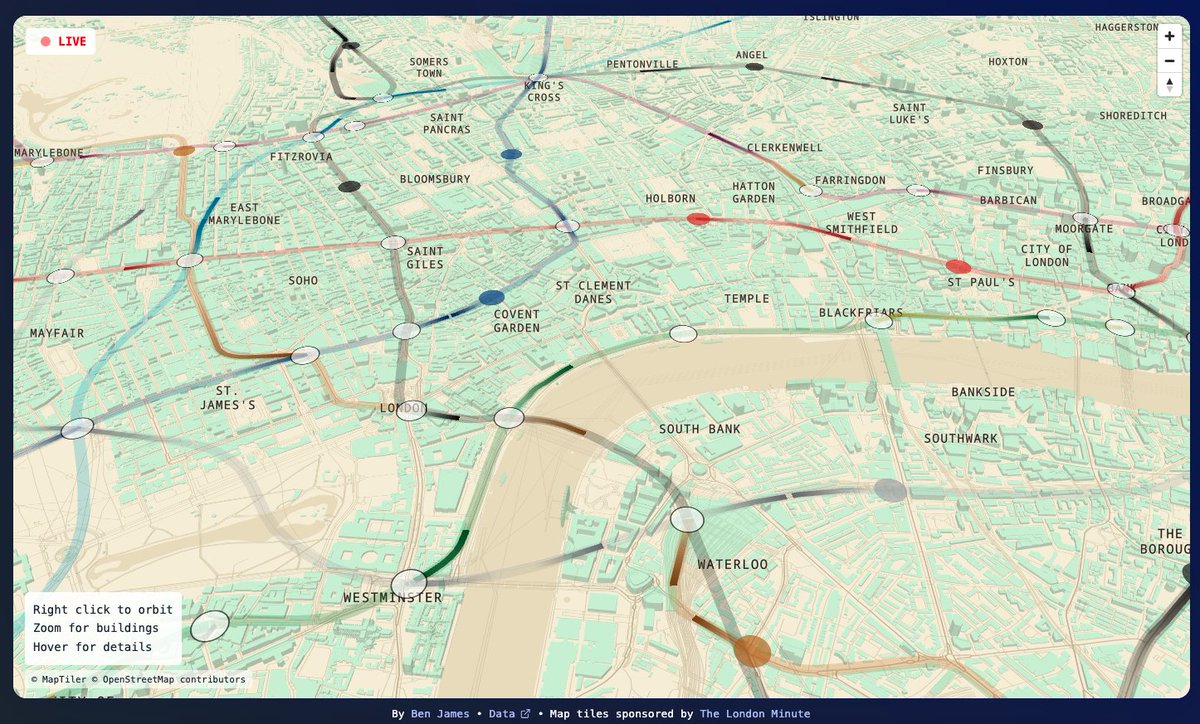The height and width of the screenshot is (724, 1200).
Task: Select the black train marker near Shoreditch
Action: pos(1033,125)
